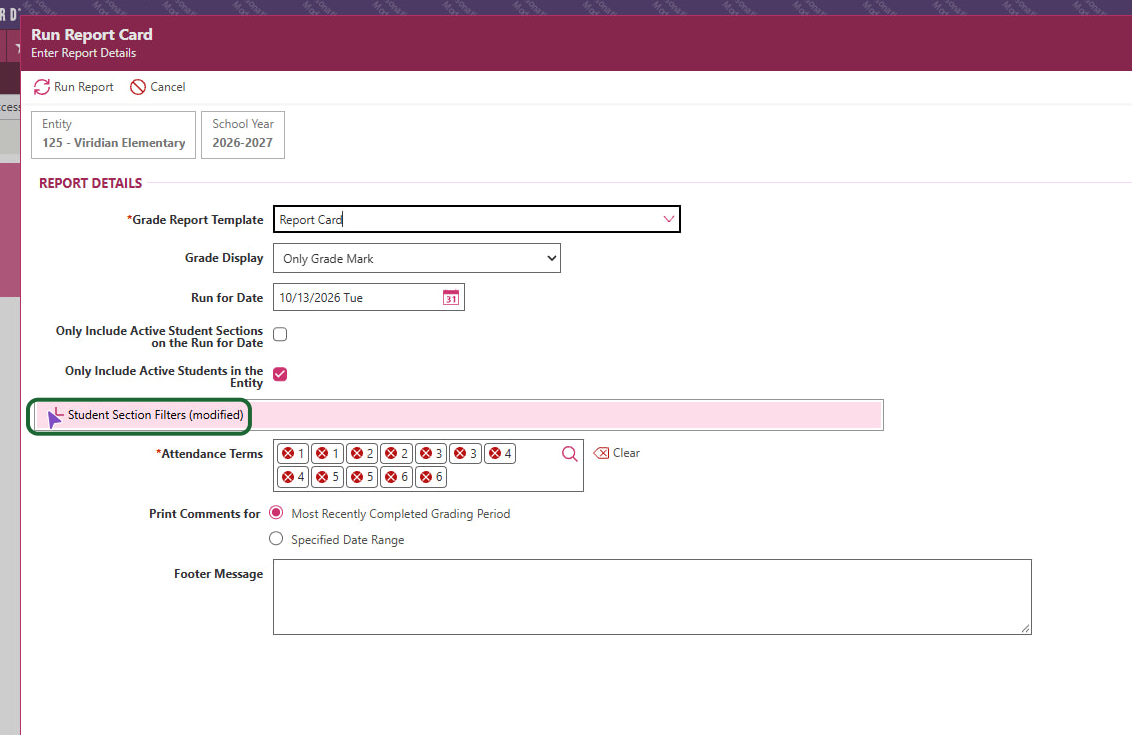Select Most Recently Completed Grading Period
The height and width of the screenshot is (735, 1132).
[x=276, y=513]
